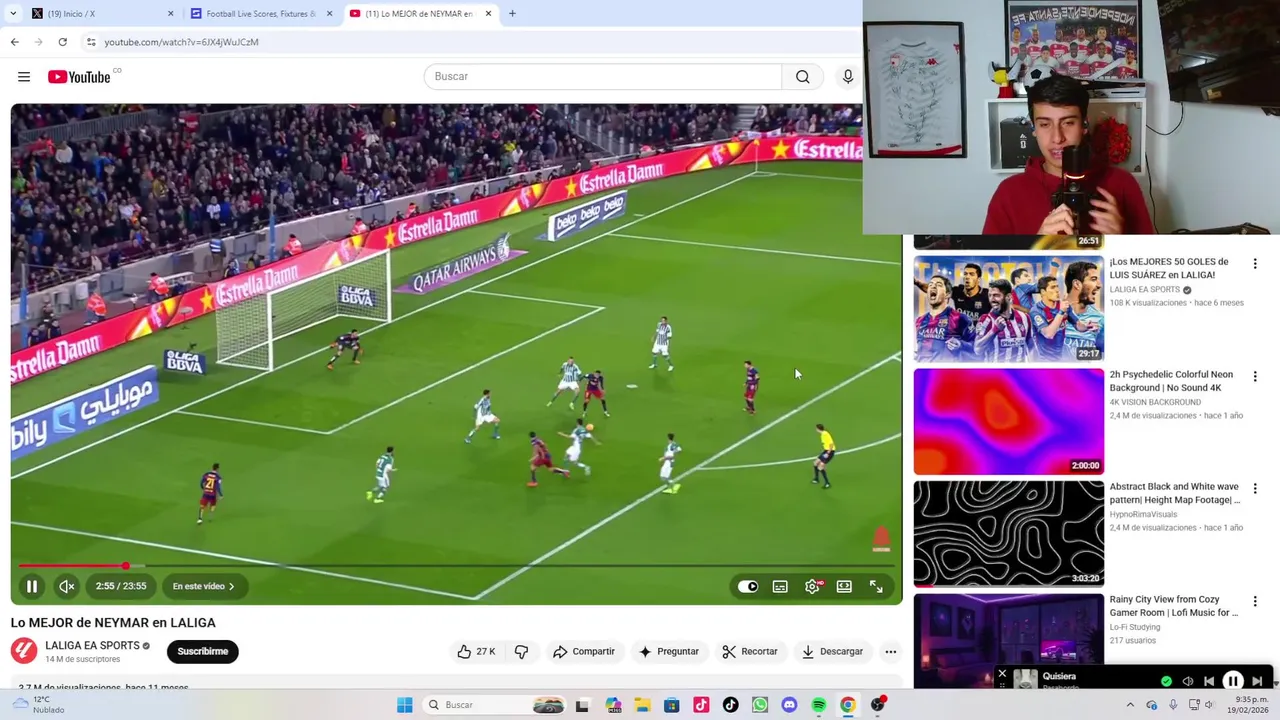Switch to theater mode view
1280x720 pixels.
coord(844,587)
